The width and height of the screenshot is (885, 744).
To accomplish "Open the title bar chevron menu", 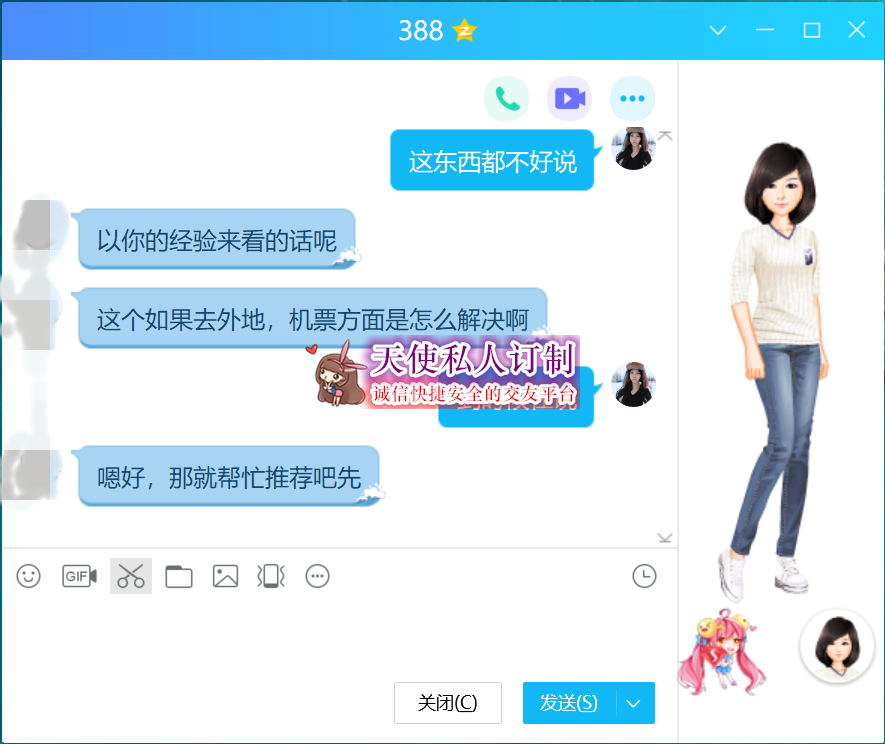I will 717,30.
